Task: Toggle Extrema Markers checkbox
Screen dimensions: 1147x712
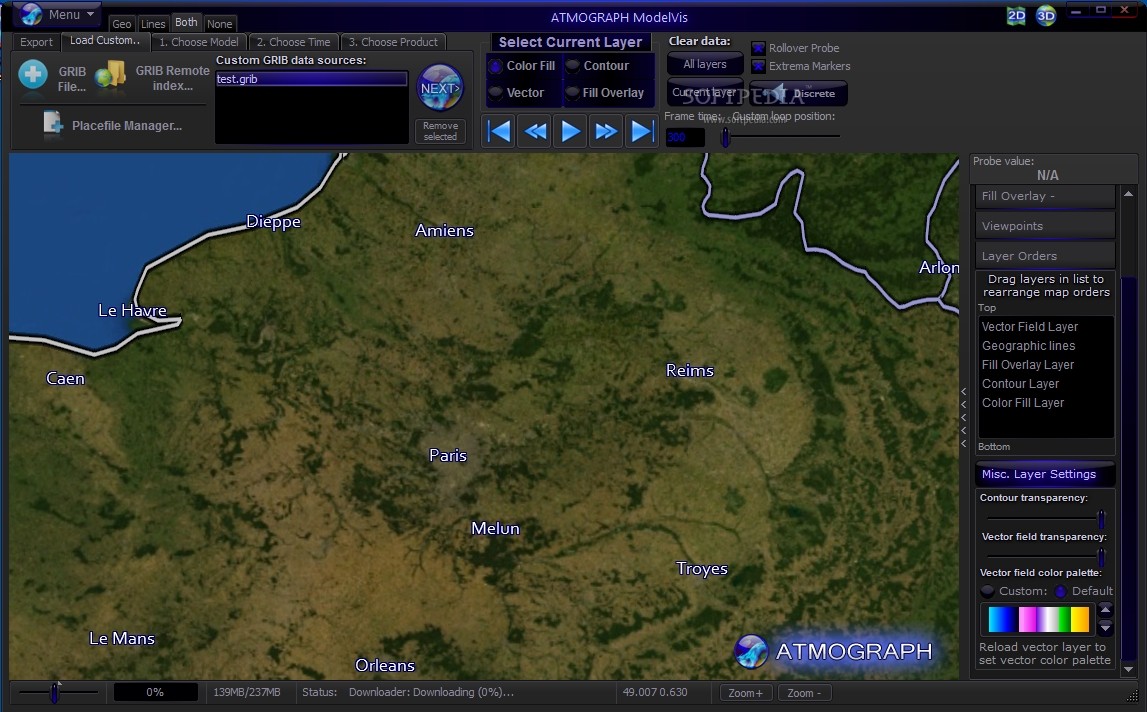Action: click(759, 67)
